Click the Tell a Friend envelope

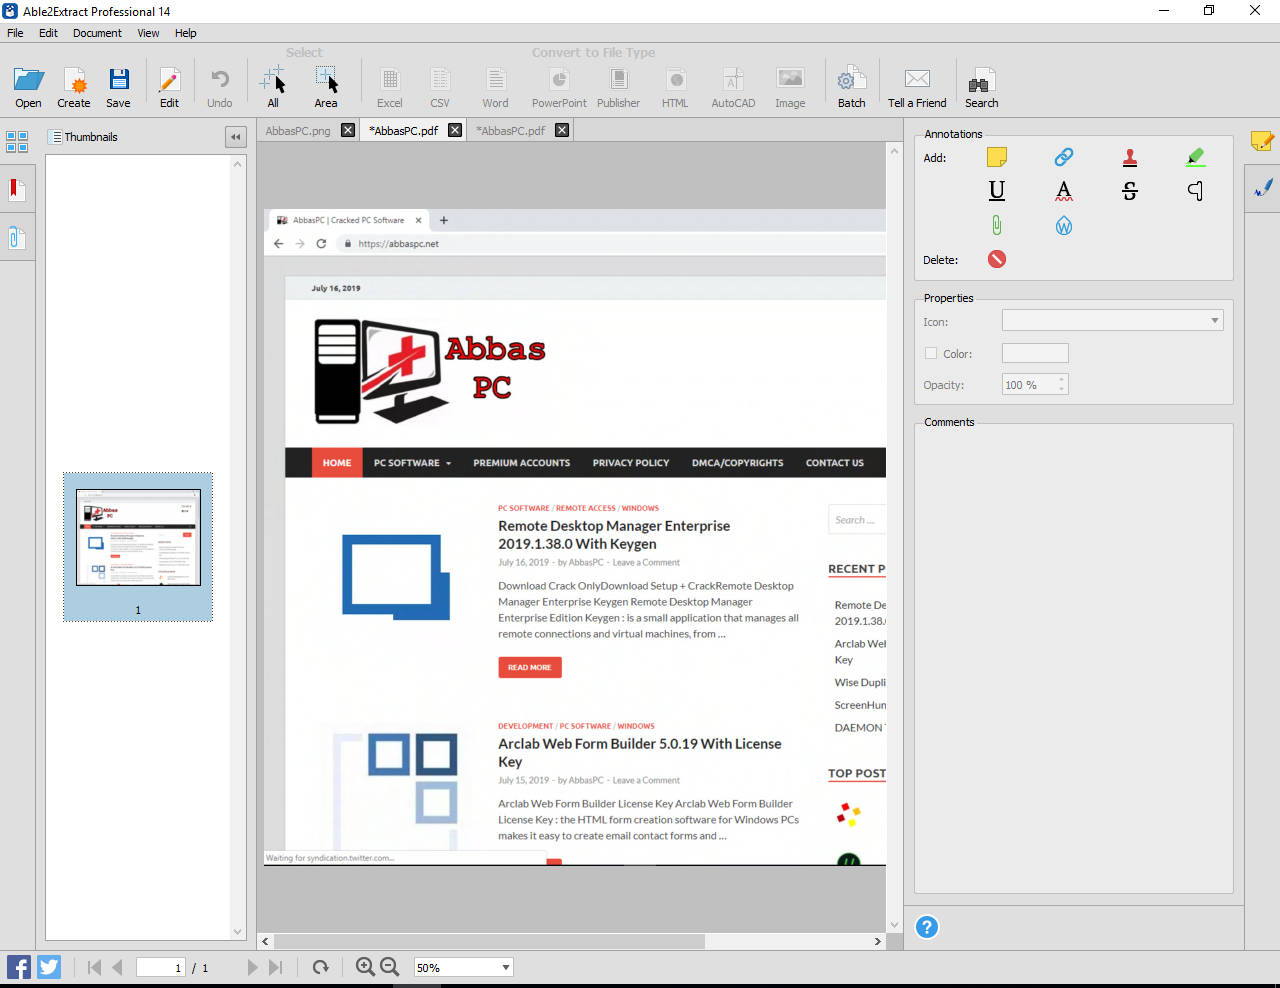coord(917,79)
